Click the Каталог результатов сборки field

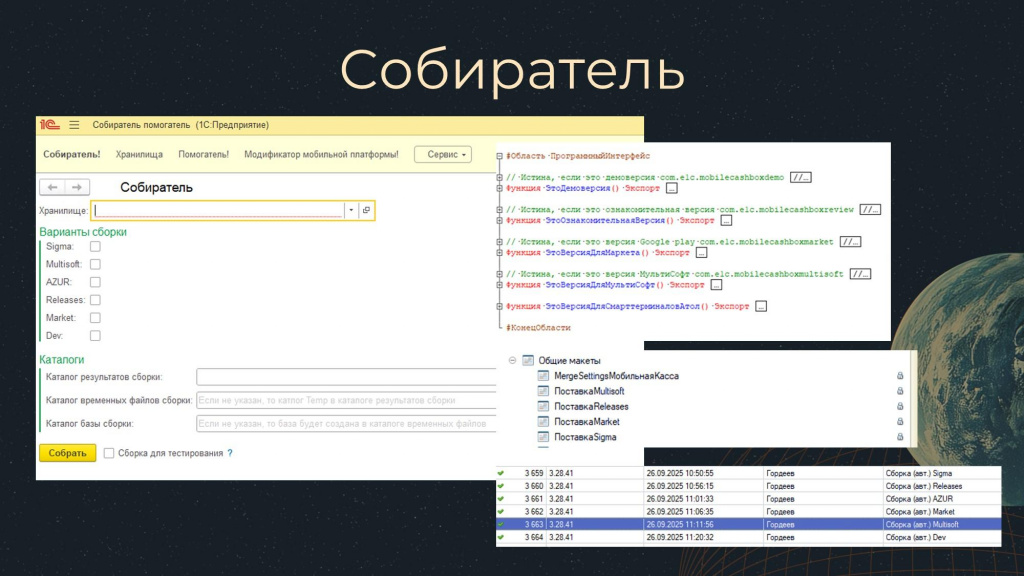[346, 377]
